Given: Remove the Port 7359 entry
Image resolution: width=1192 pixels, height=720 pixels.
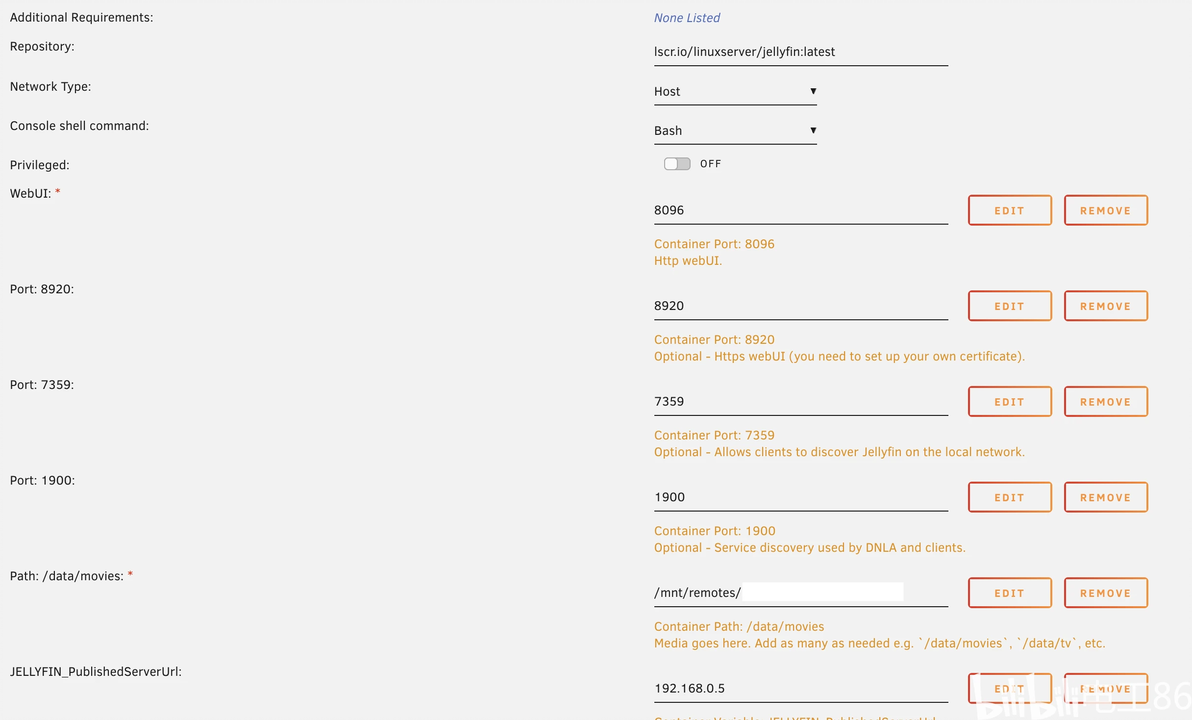Looking at the screenshot, I should coord(1105,402).
